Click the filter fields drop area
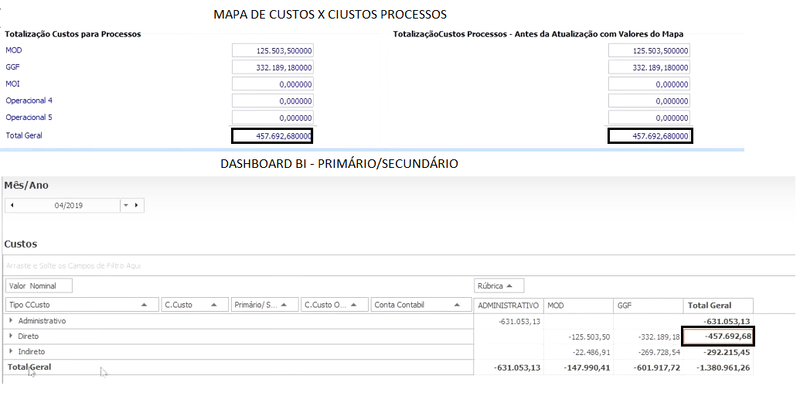The height and width of the screenshot is (410, 800). click(x=398, y=266)
